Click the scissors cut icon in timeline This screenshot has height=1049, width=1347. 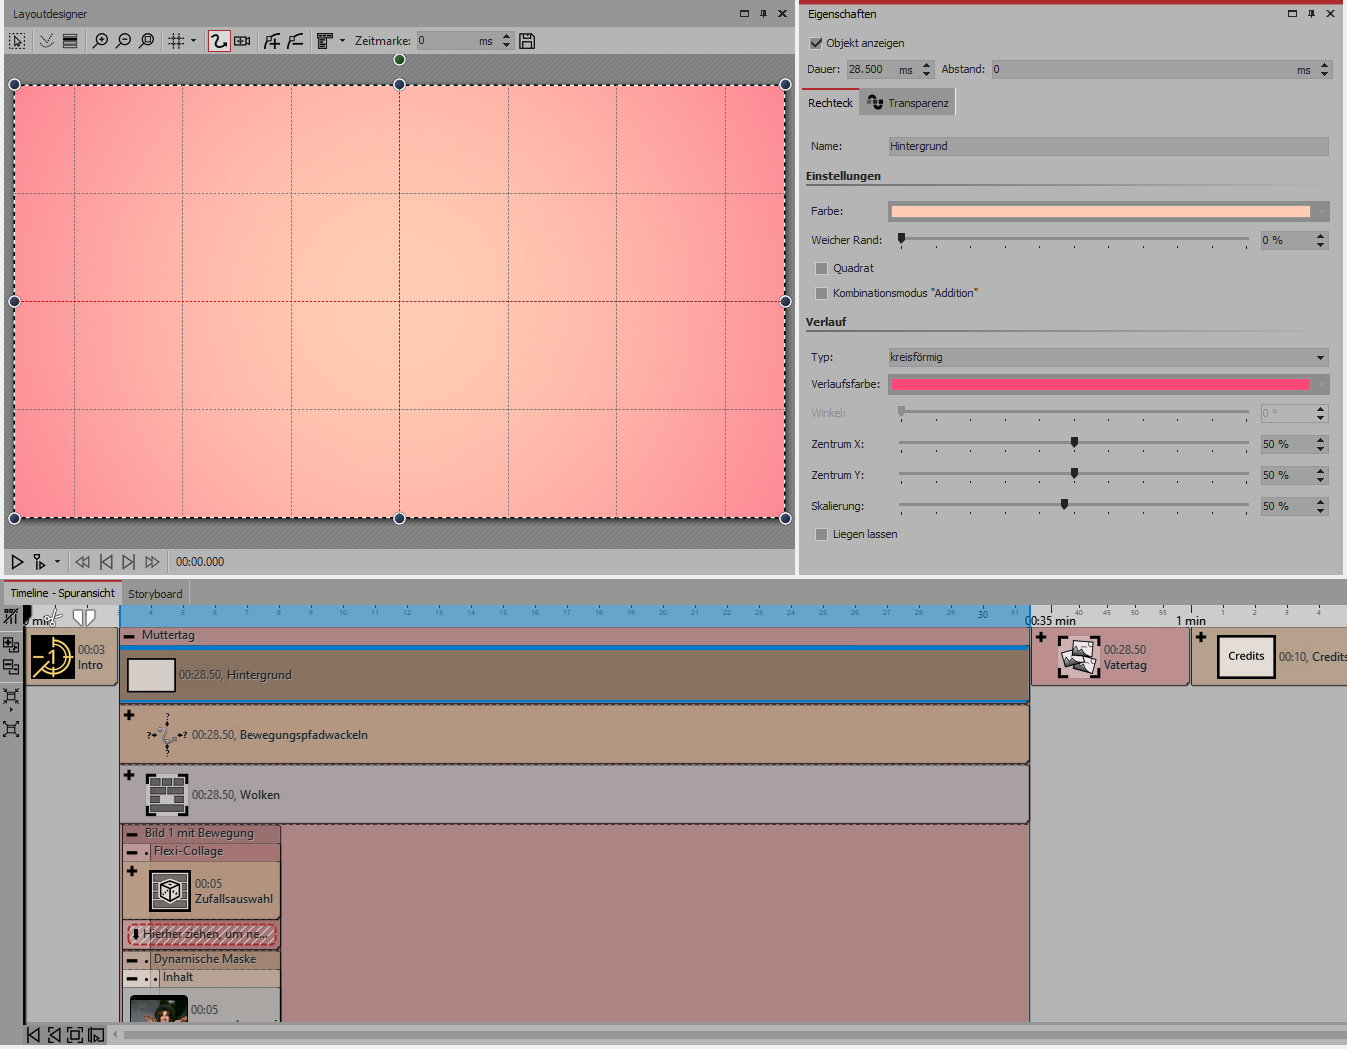click(51, 617)
